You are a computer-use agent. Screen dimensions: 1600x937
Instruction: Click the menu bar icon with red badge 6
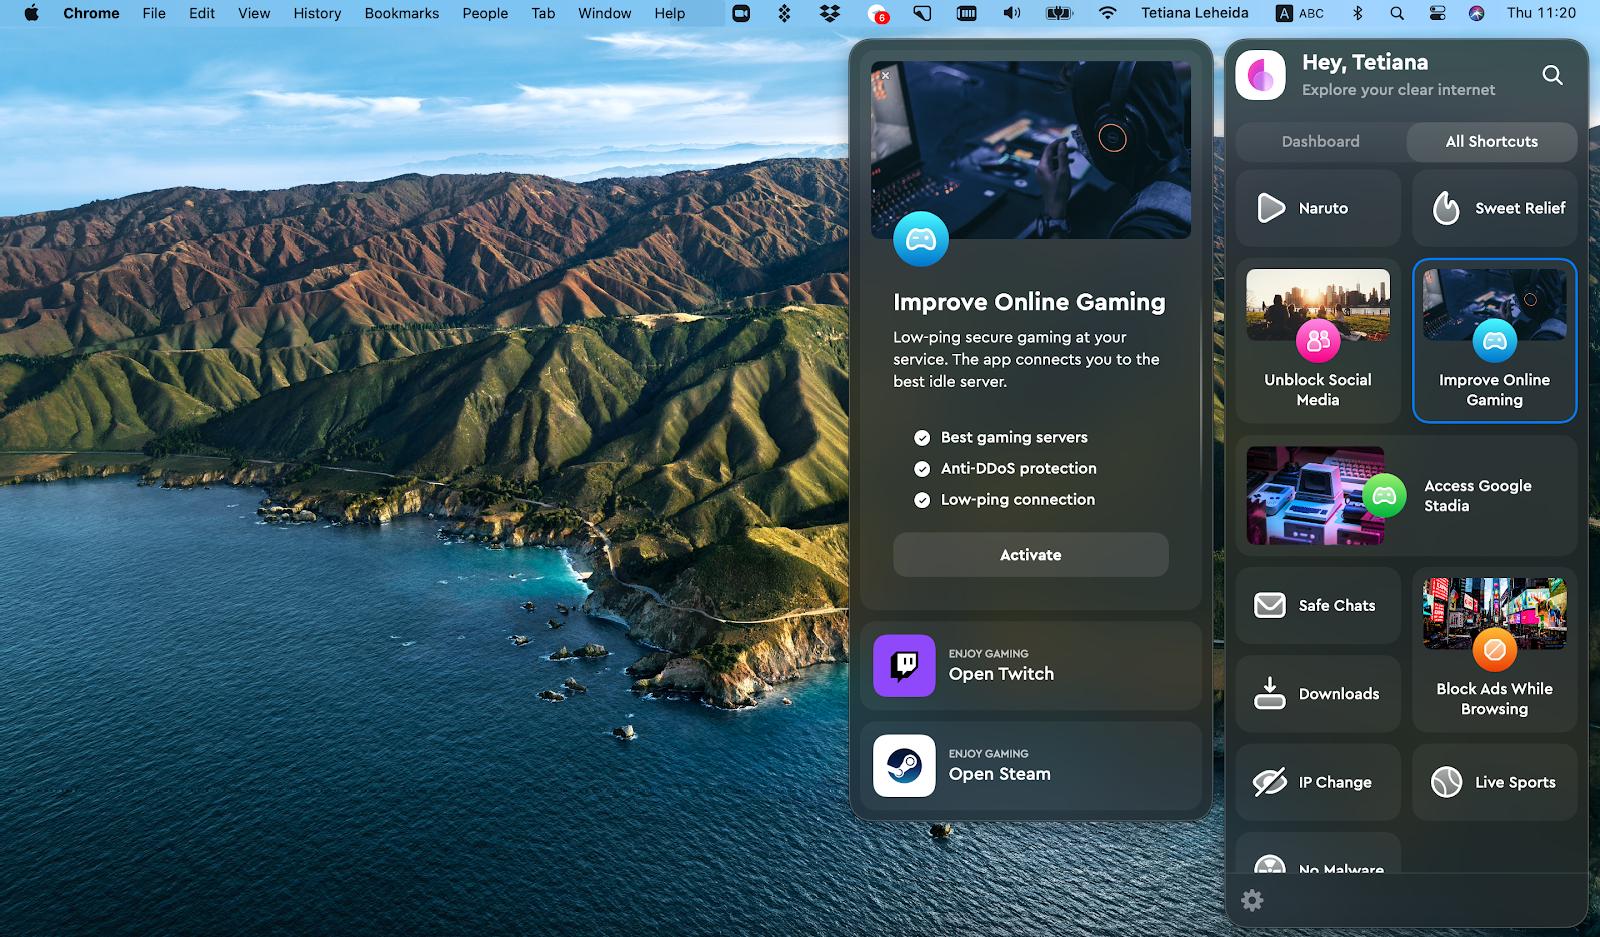pyautogui.click(x=877, y=13)
